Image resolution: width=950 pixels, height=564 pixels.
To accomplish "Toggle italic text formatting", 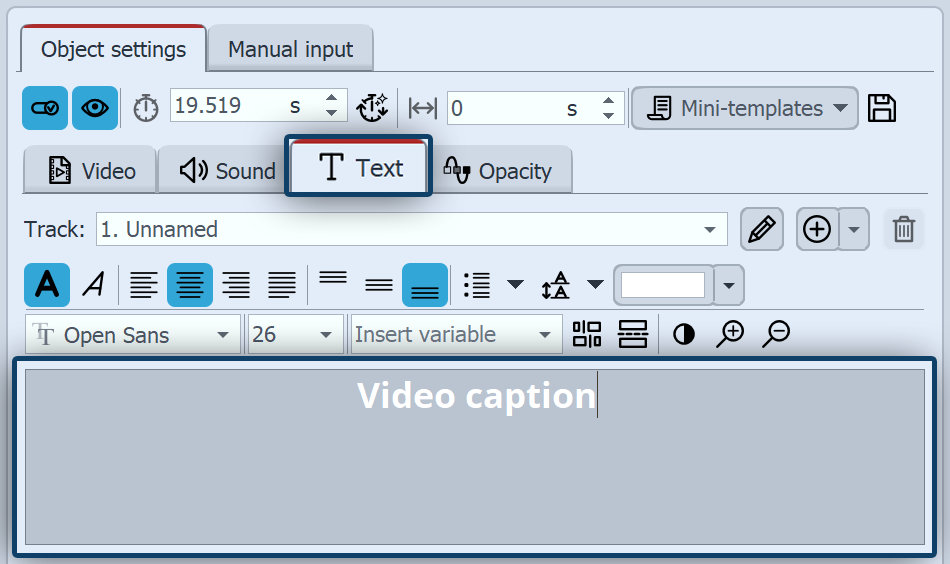I will (x=94, y=285).
